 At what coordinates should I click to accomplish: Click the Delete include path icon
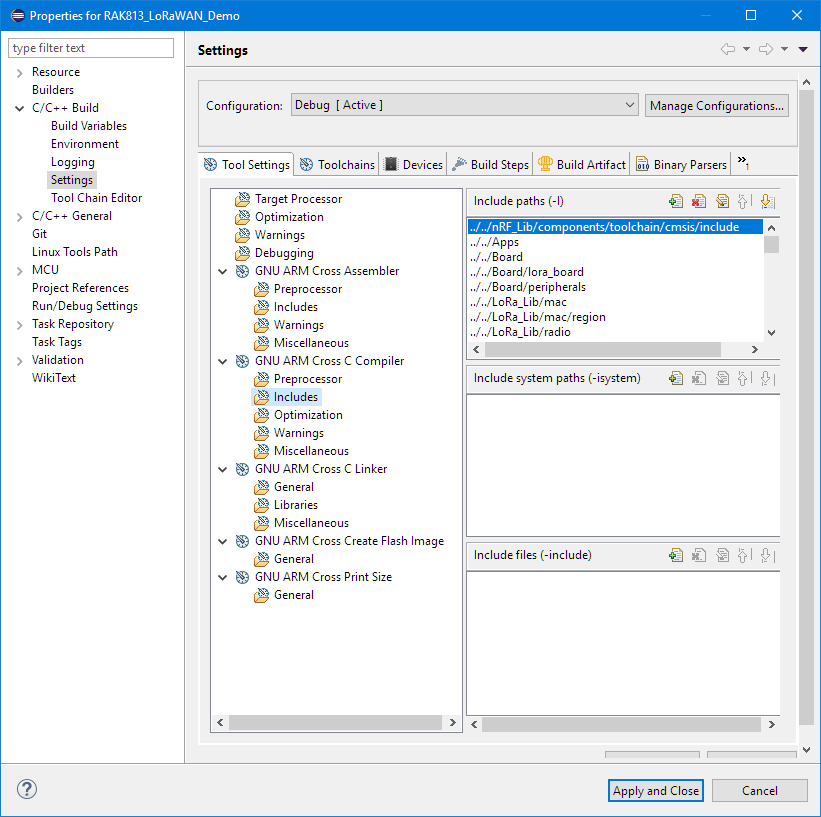(x=699, y=201)
